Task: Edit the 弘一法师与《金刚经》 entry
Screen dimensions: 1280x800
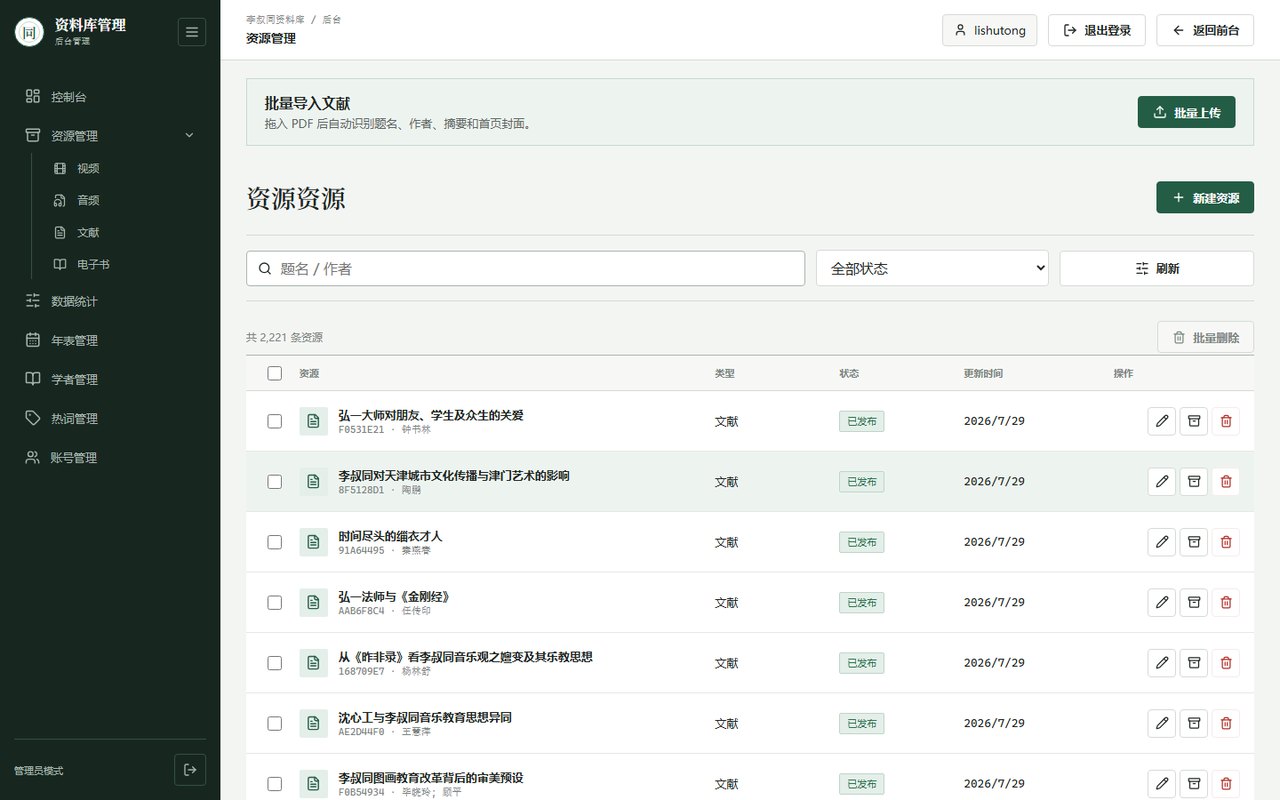Action: [x=1162, y=603]
